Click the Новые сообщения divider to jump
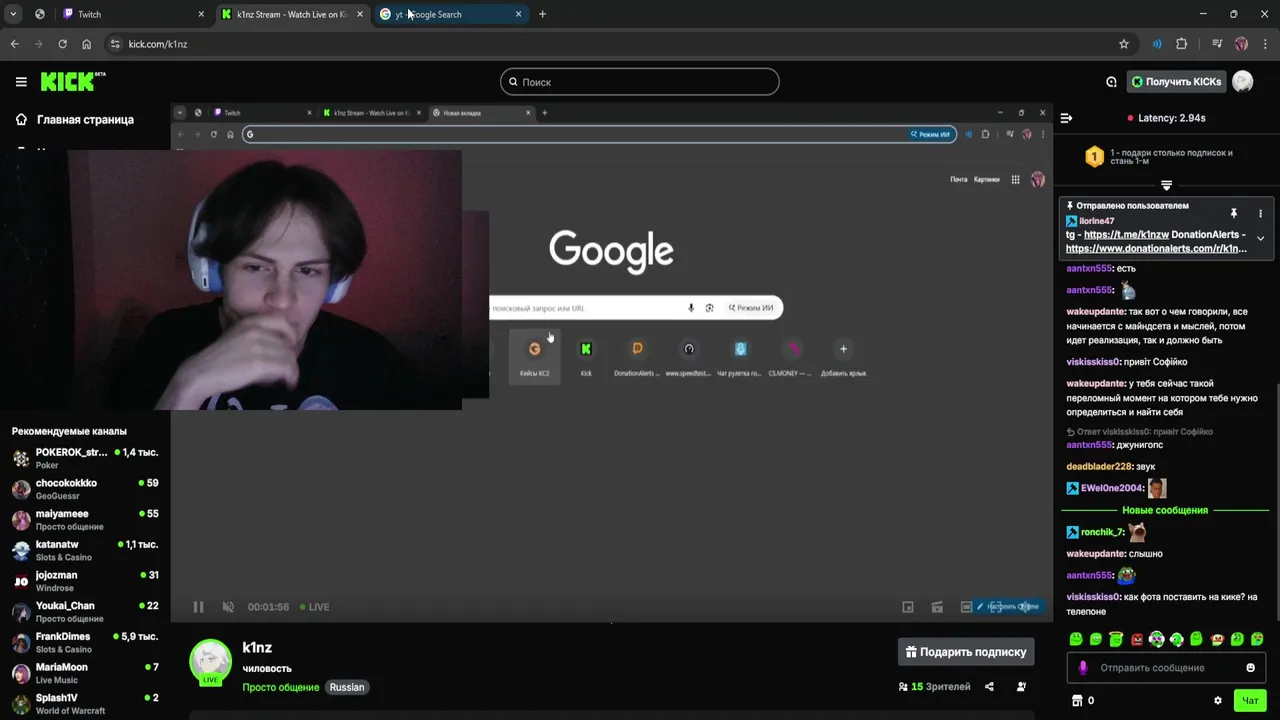 coord(1165,510)
